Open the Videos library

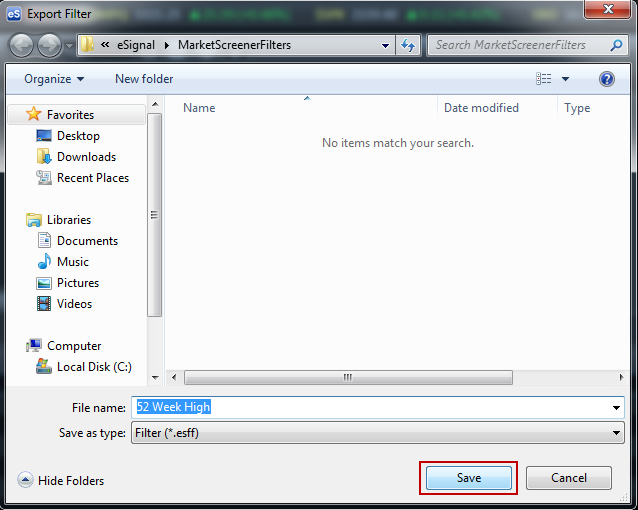pyautogui.click(x=74, y=304)
